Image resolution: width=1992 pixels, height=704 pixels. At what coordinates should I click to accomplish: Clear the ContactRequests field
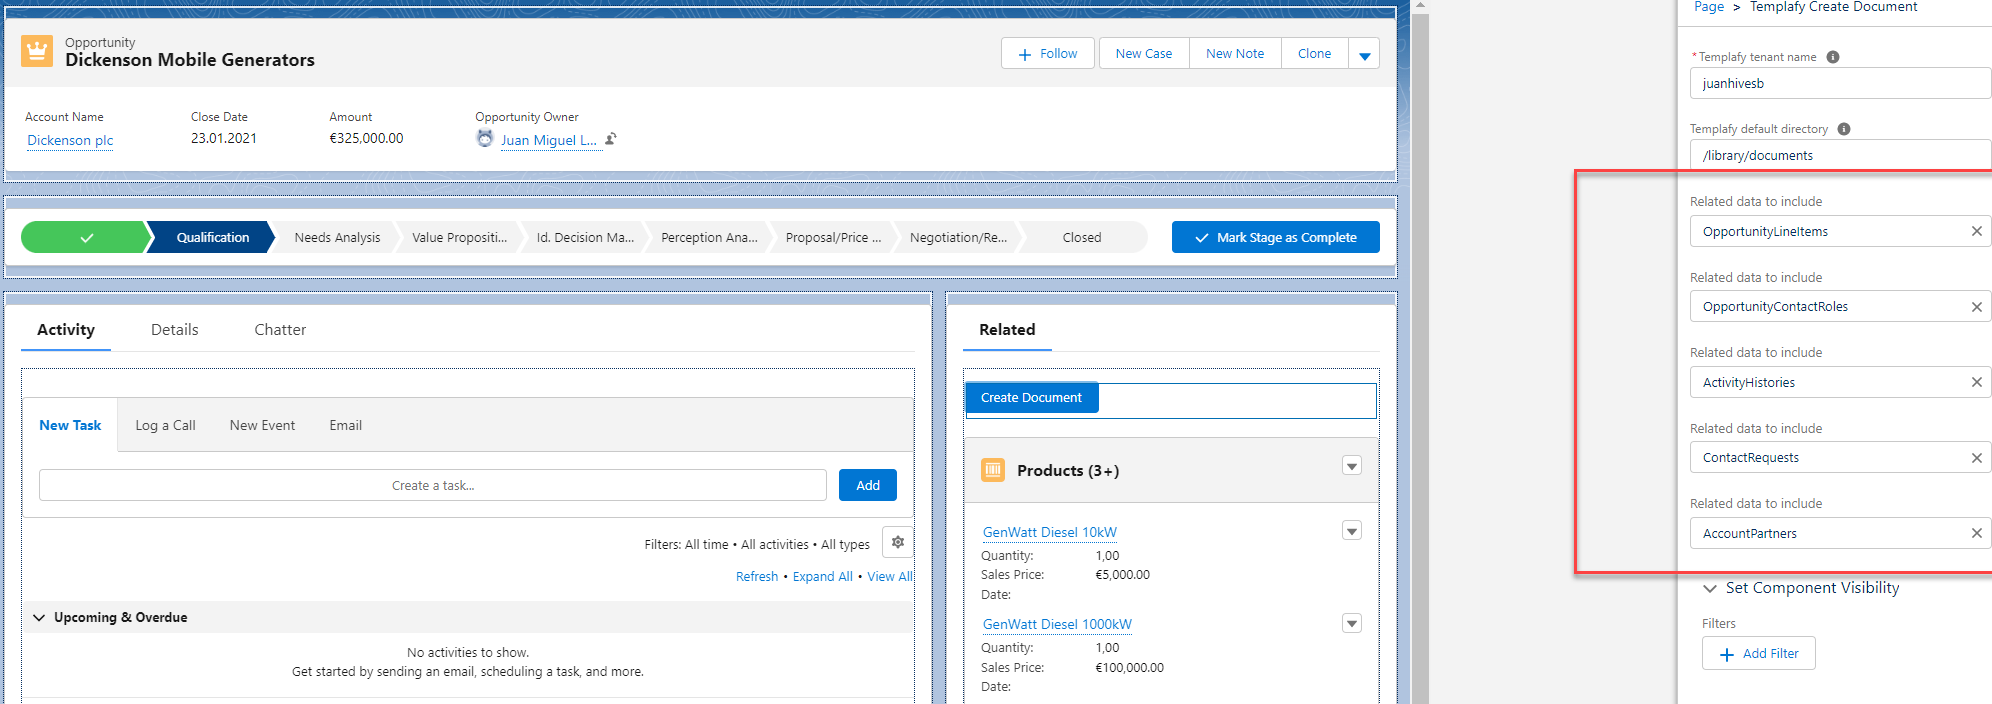(x=1977, y=458)
